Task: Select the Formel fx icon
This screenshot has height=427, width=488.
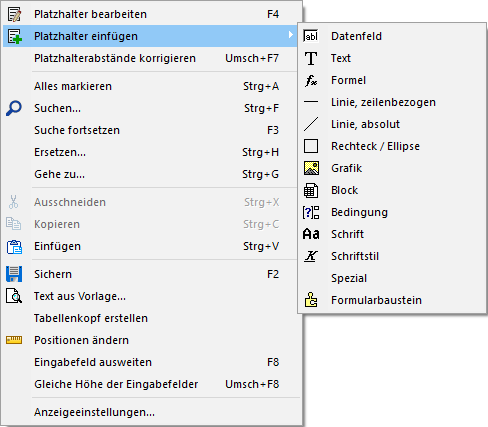Action: pos(311,80)
